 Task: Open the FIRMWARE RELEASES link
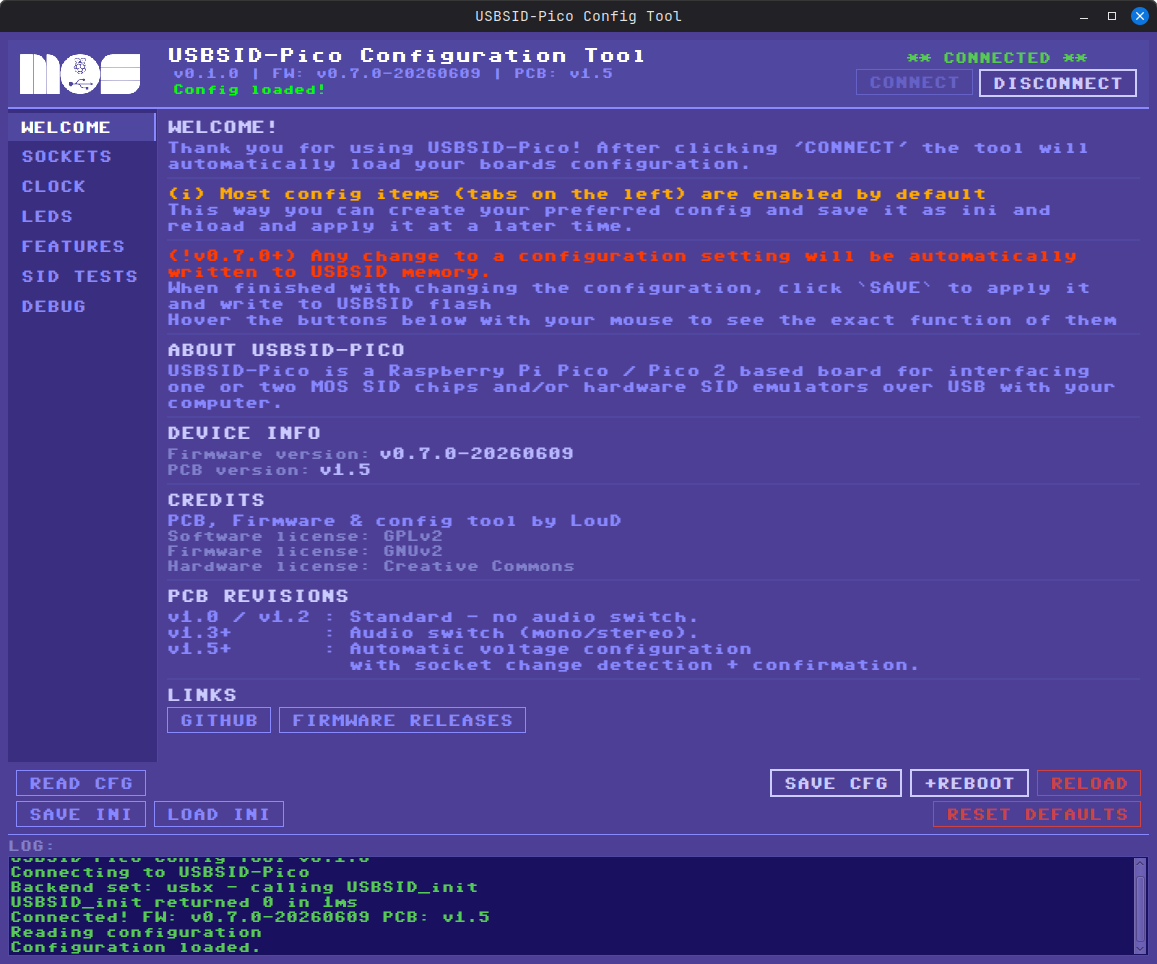click(x=402, y=720)
